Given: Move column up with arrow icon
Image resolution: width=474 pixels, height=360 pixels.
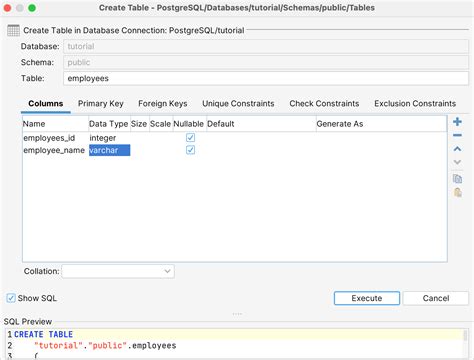Looking at the screenshot, I should (457, 149).
